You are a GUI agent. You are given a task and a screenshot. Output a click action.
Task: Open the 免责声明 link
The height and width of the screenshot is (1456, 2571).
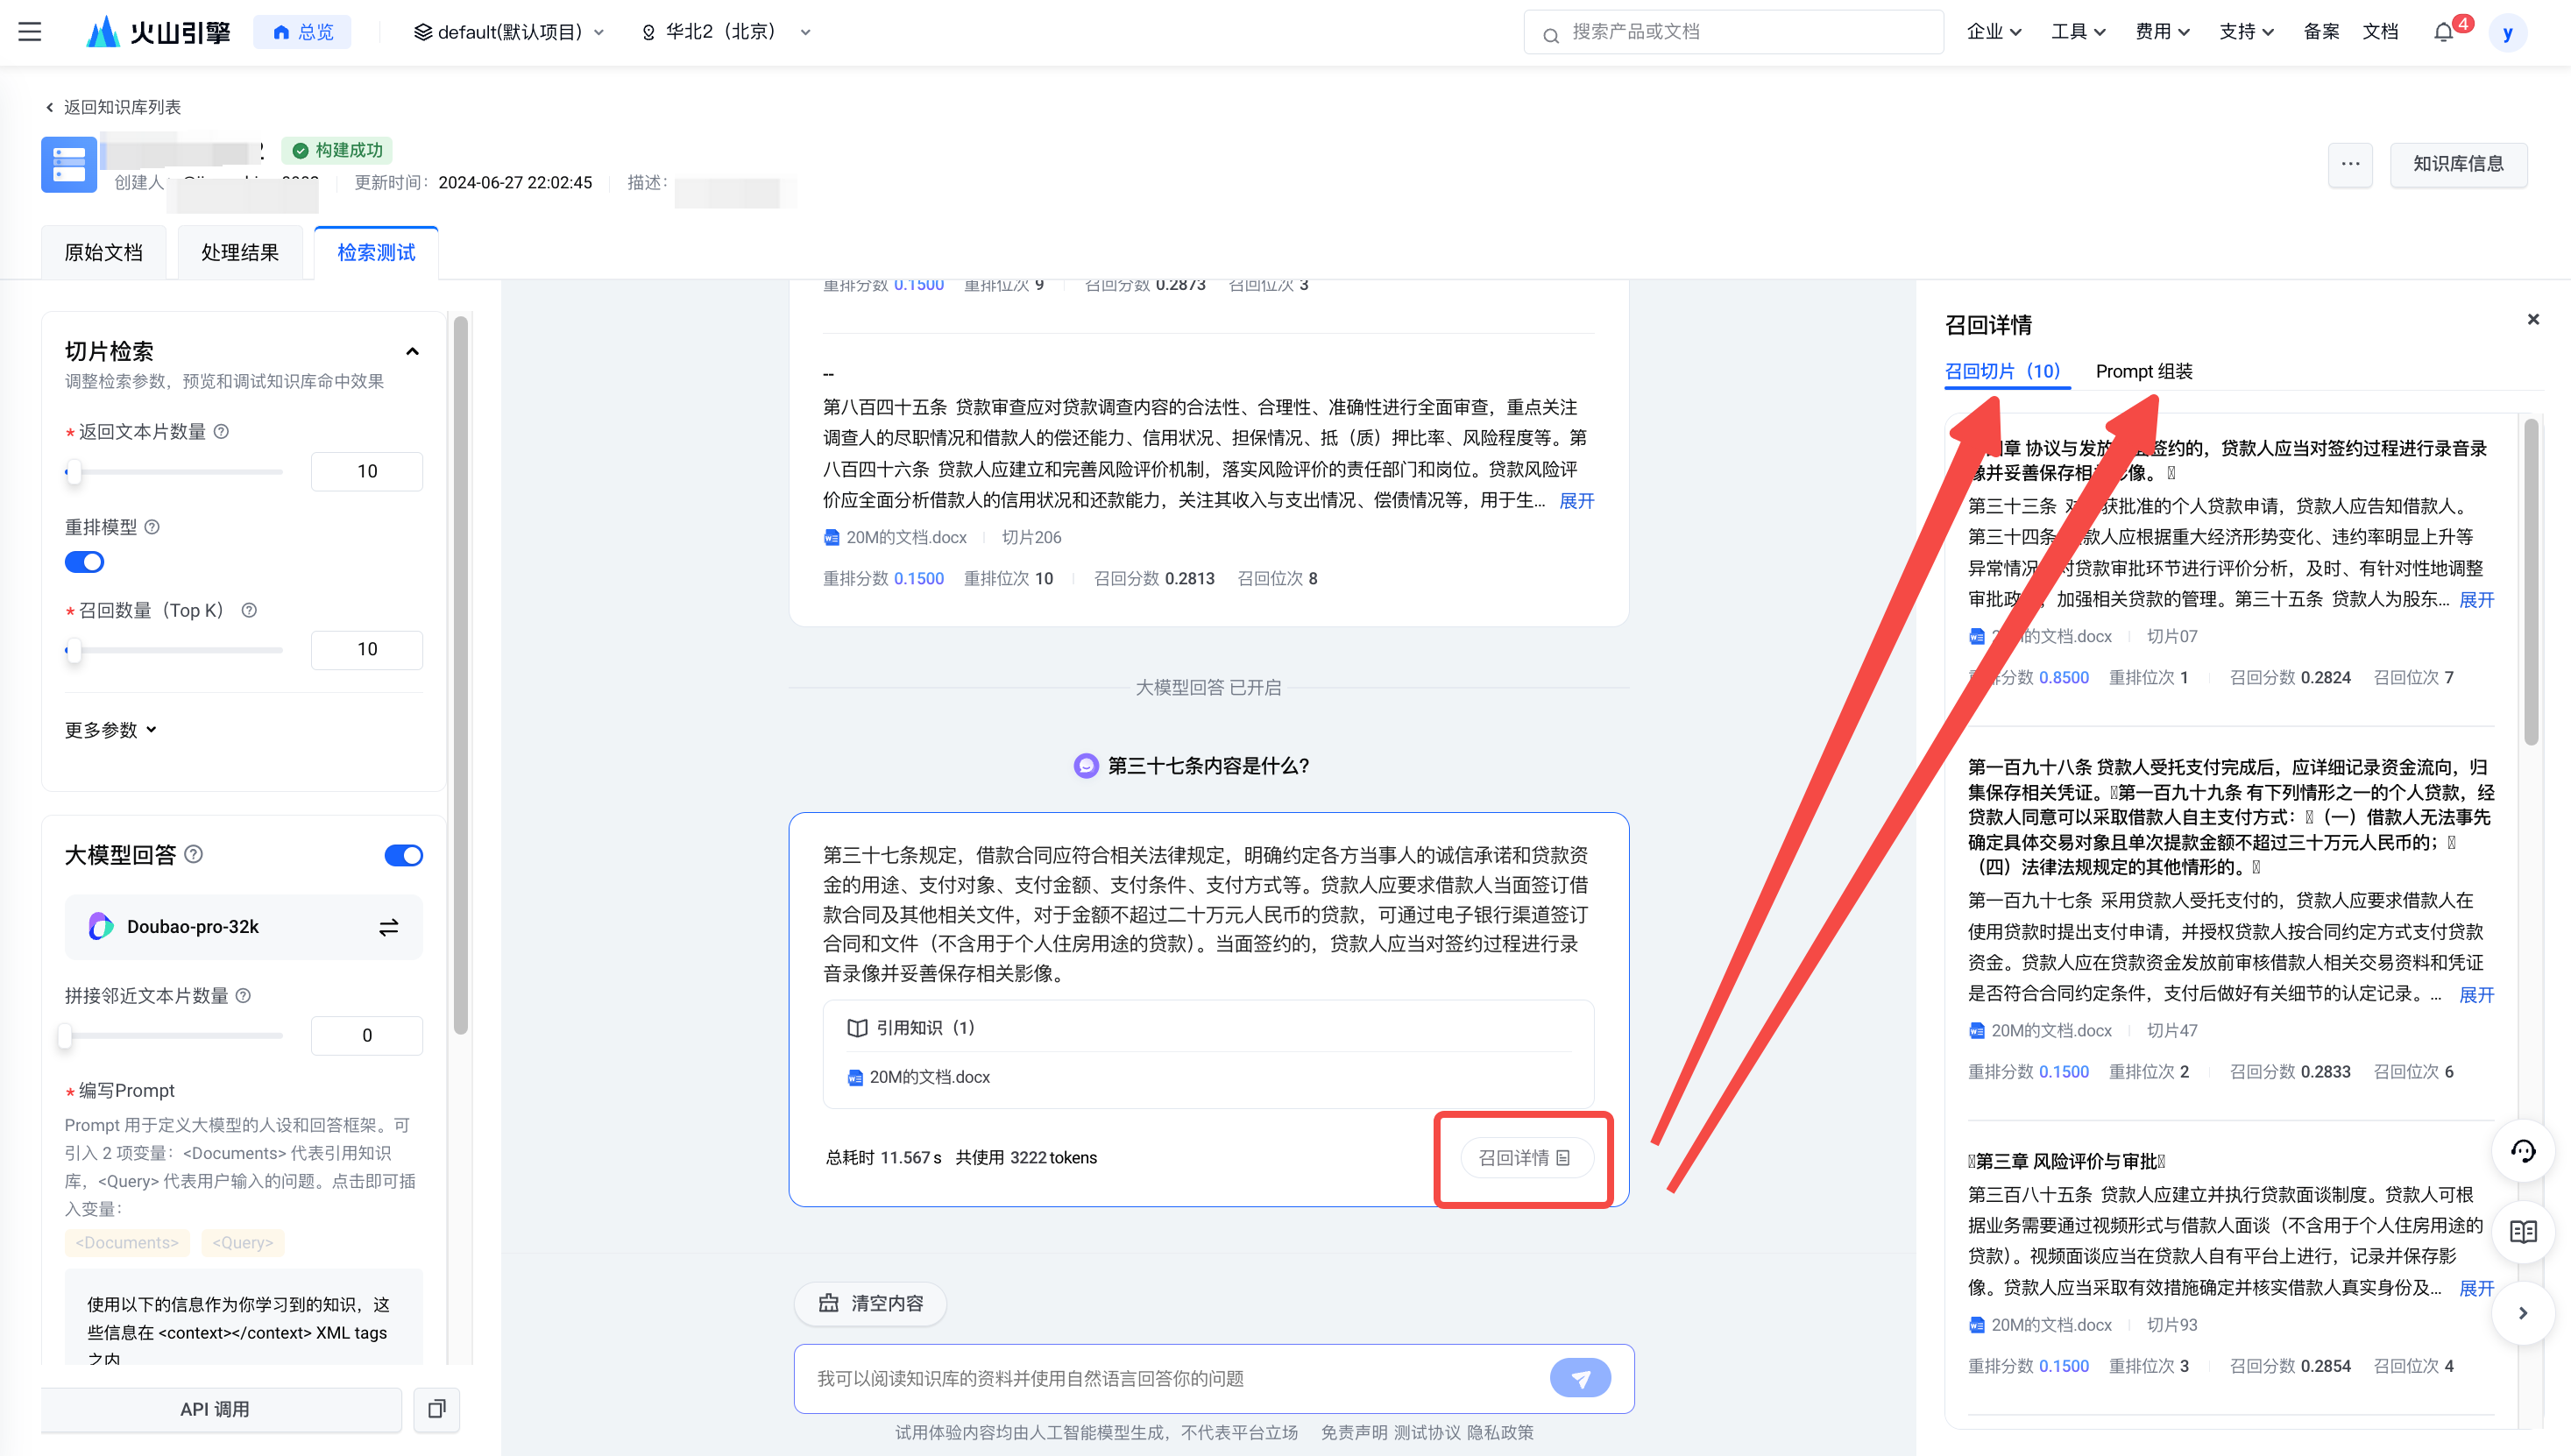(1353, 1433)
